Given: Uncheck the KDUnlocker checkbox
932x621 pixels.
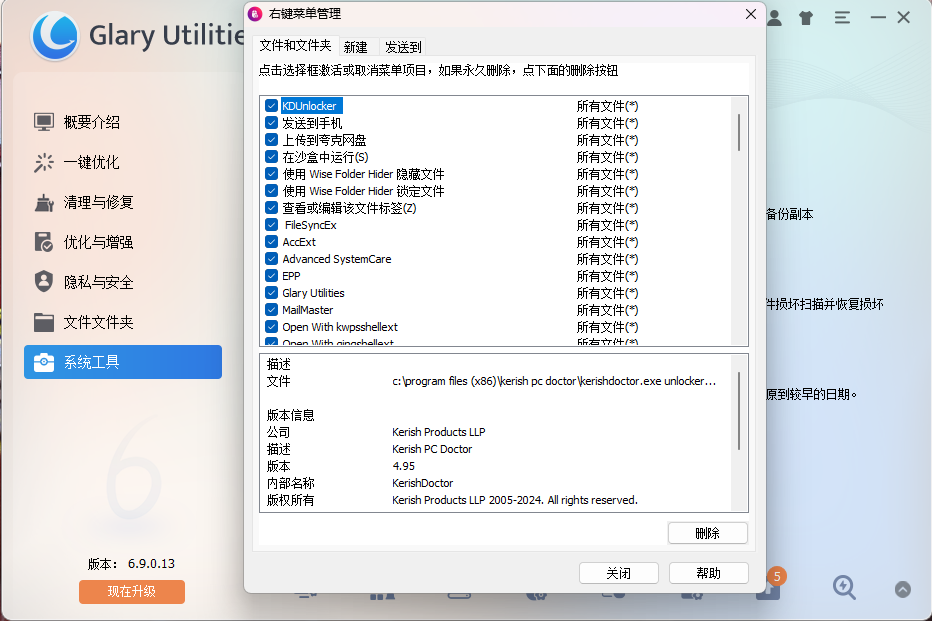Looking at the screenshot, I should pos(272,106).
